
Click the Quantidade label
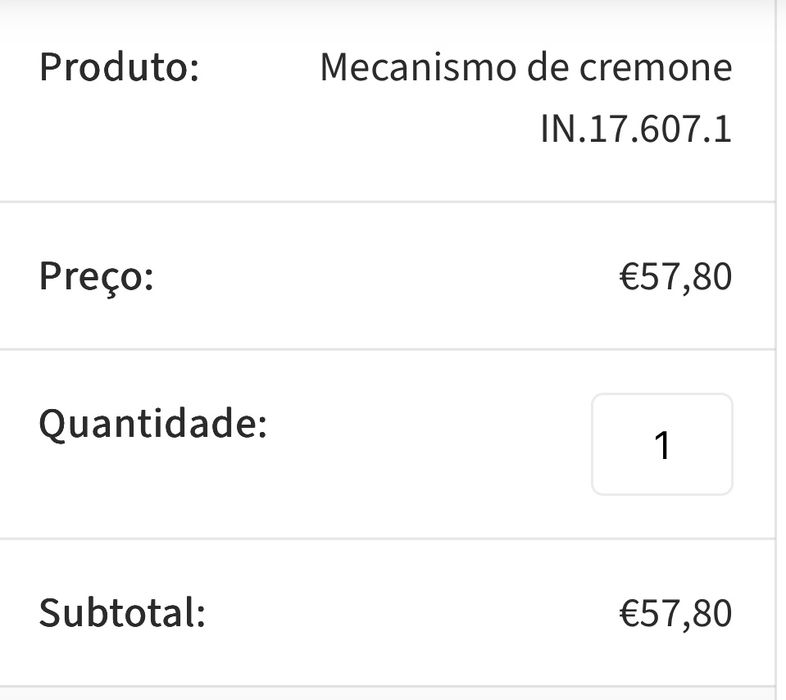tap(153, 424)
